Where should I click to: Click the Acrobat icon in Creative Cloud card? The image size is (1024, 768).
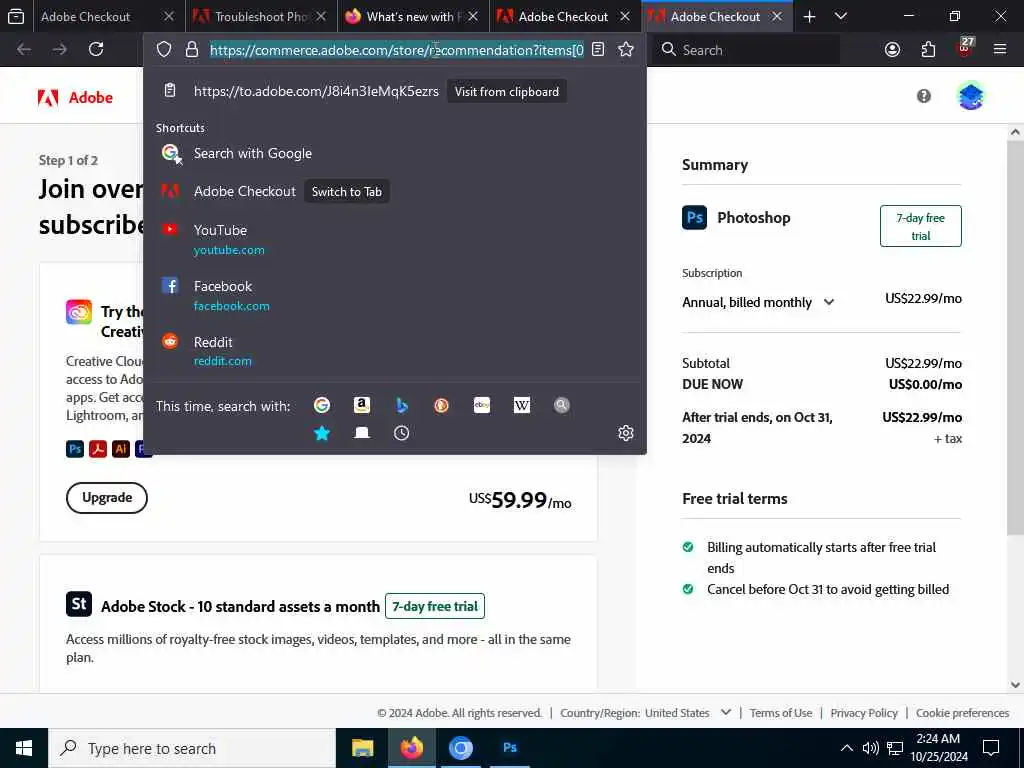point(98,449)
